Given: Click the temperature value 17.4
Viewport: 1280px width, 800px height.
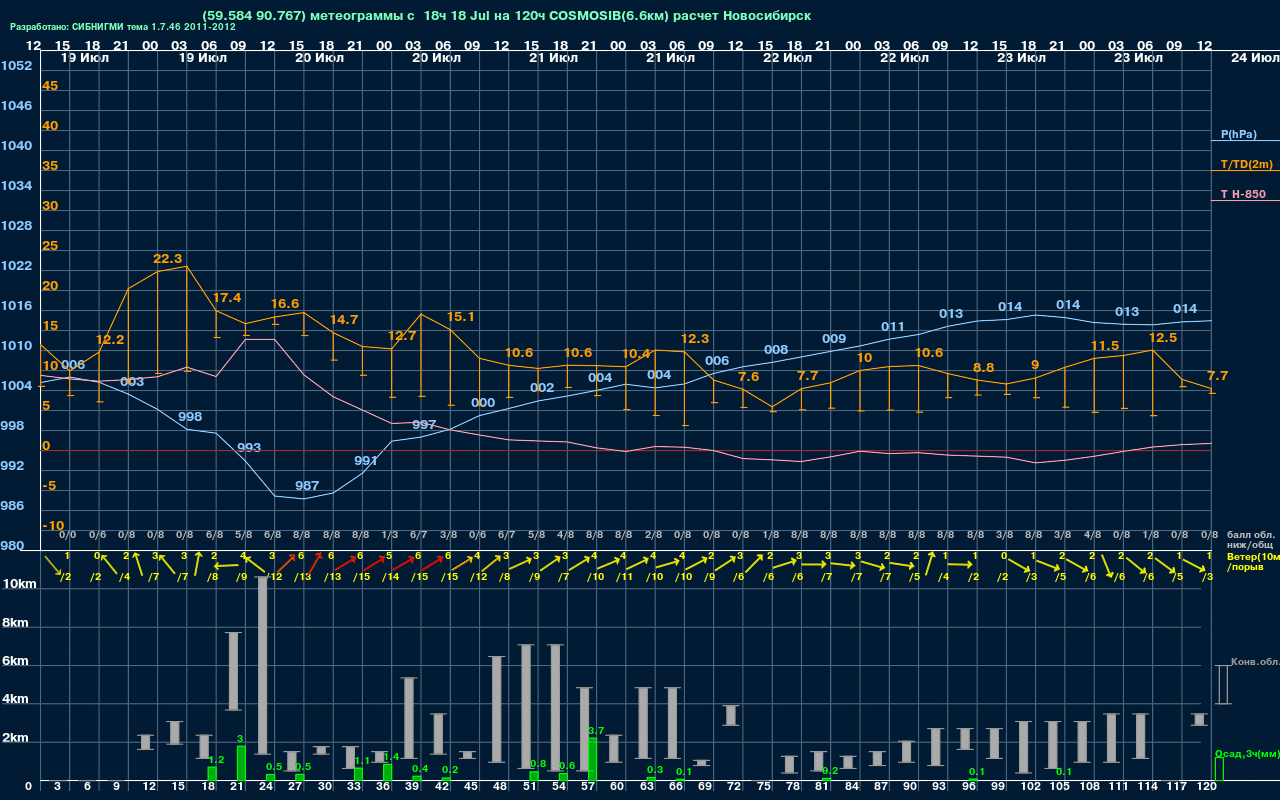Looking at the screenshot, I should tap(227, 297).
